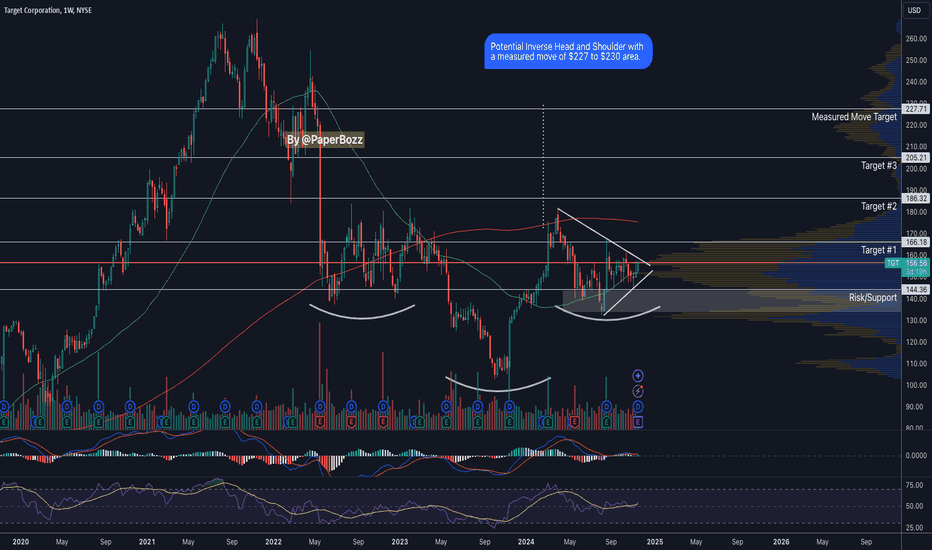Click the TGT ticker tag on price axis
Image resolution: width=932 pixels, height=550 pixels.
[x=893, y=263]
